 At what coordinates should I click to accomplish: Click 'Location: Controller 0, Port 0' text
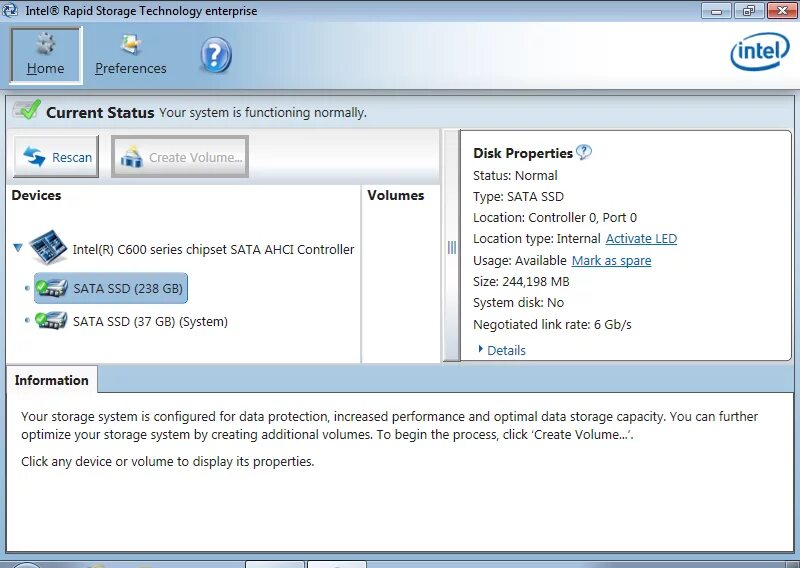[555, 218]
